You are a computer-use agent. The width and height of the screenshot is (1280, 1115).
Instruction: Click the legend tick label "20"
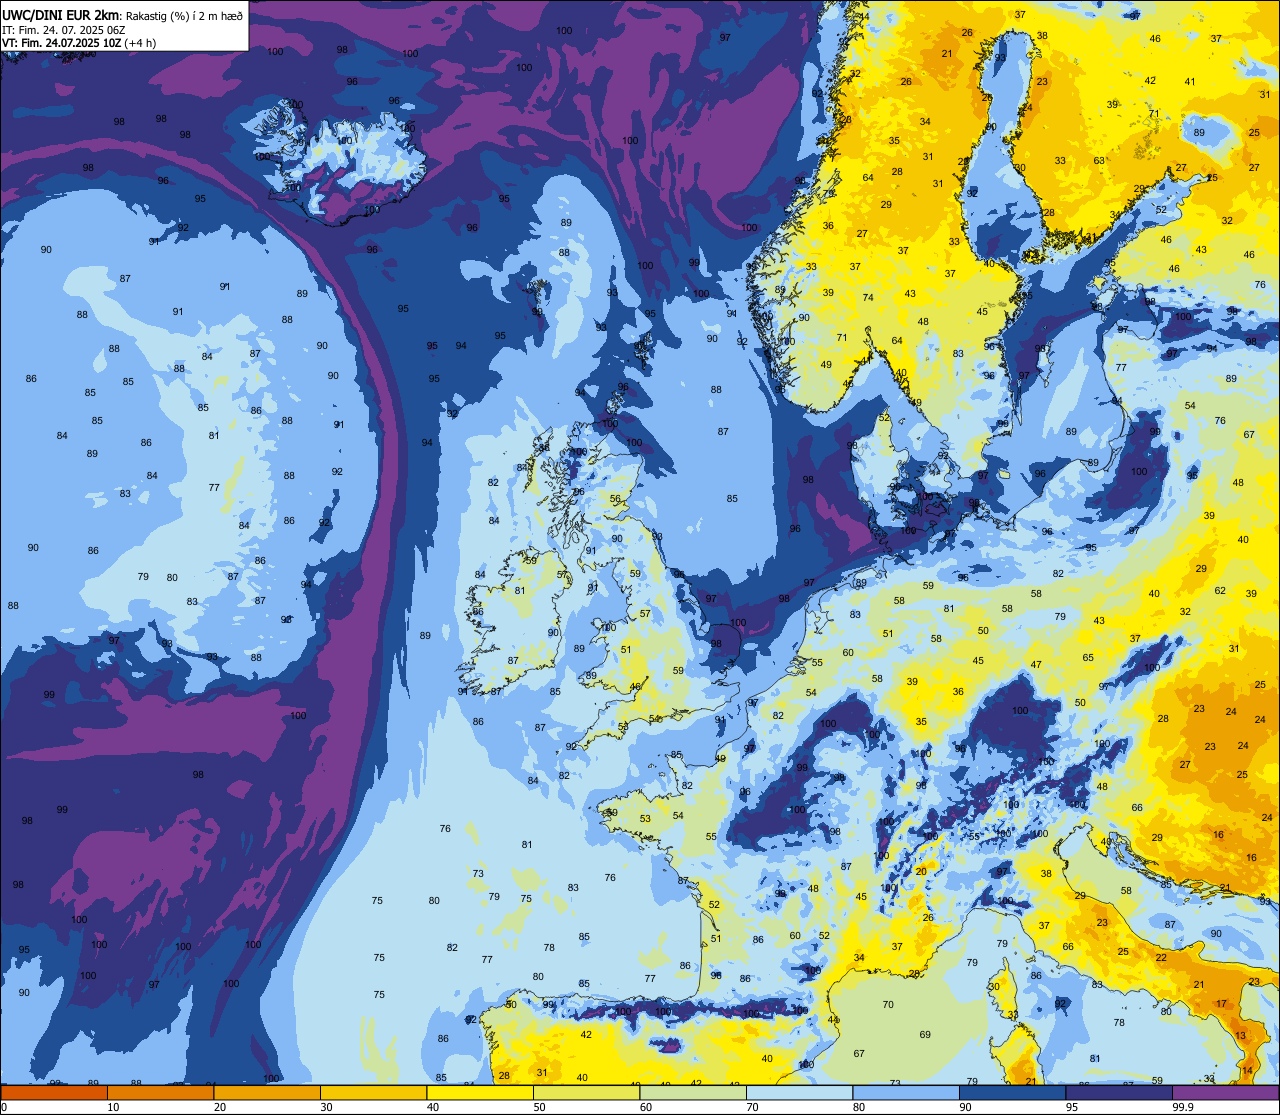tap(220, 1107)
